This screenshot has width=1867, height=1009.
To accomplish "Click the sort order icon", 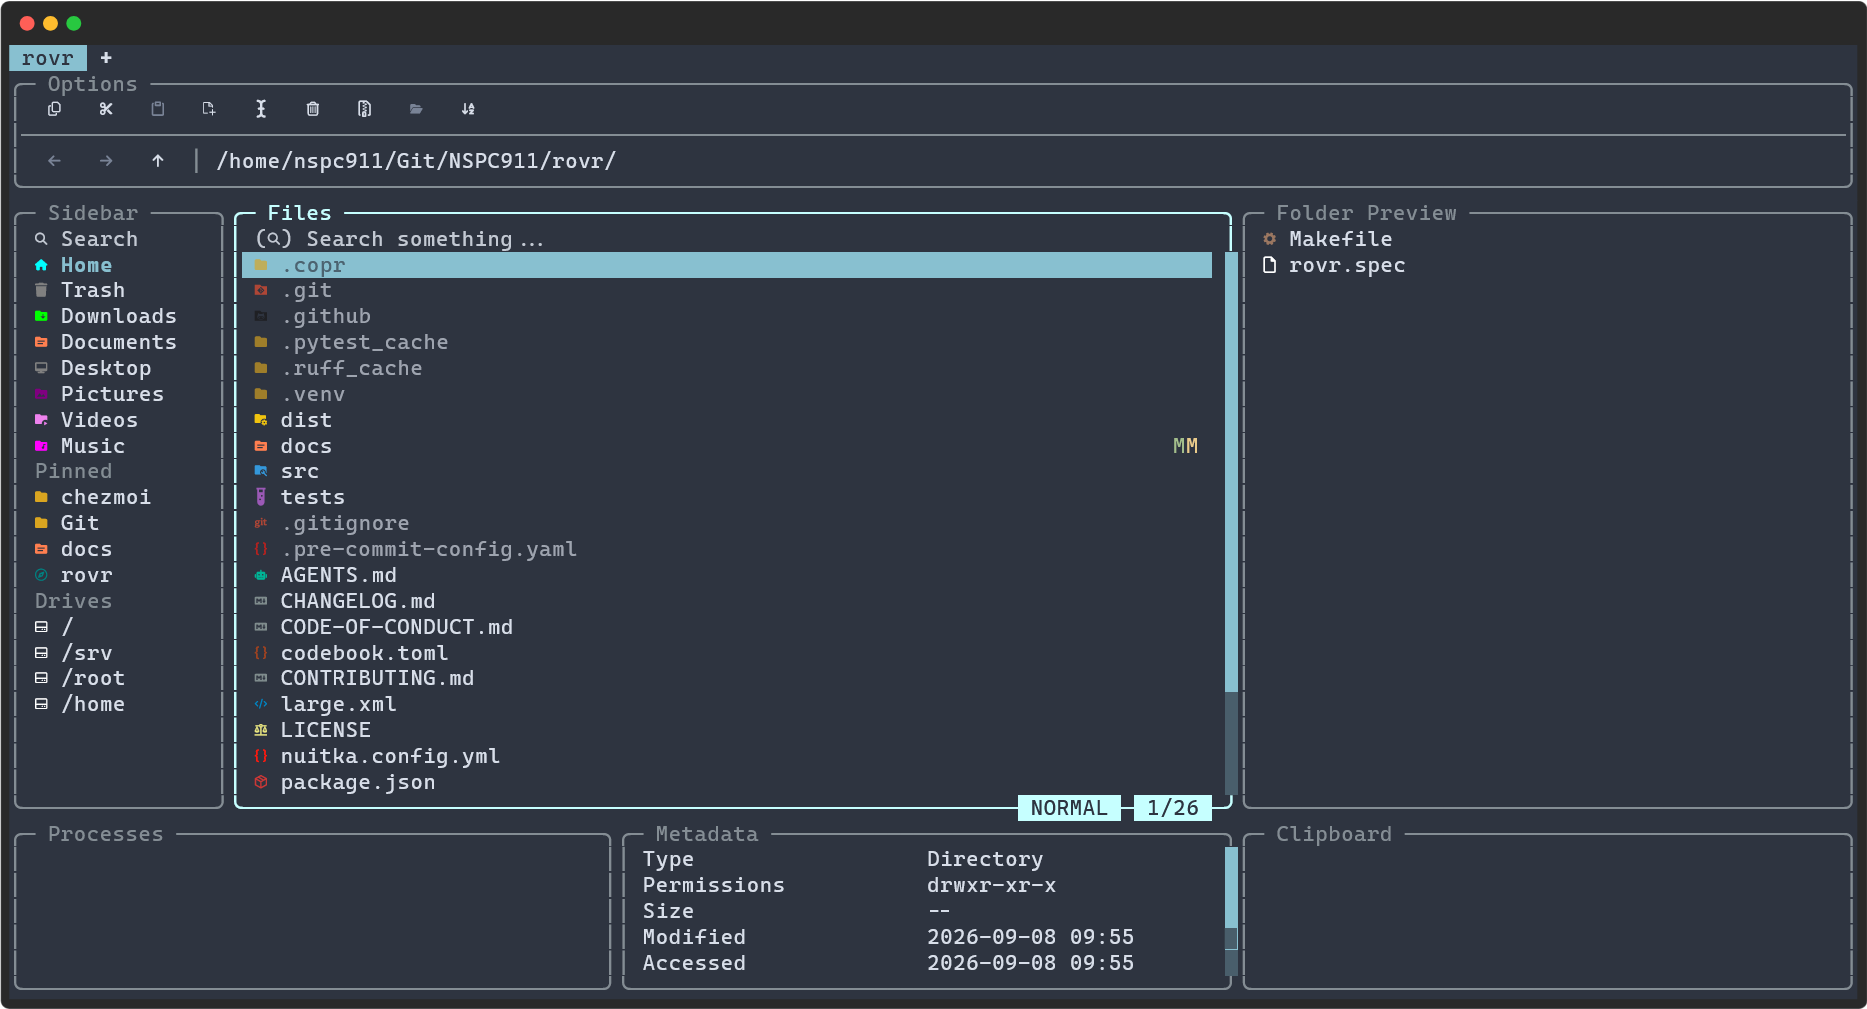I will (x=468, y=109).
